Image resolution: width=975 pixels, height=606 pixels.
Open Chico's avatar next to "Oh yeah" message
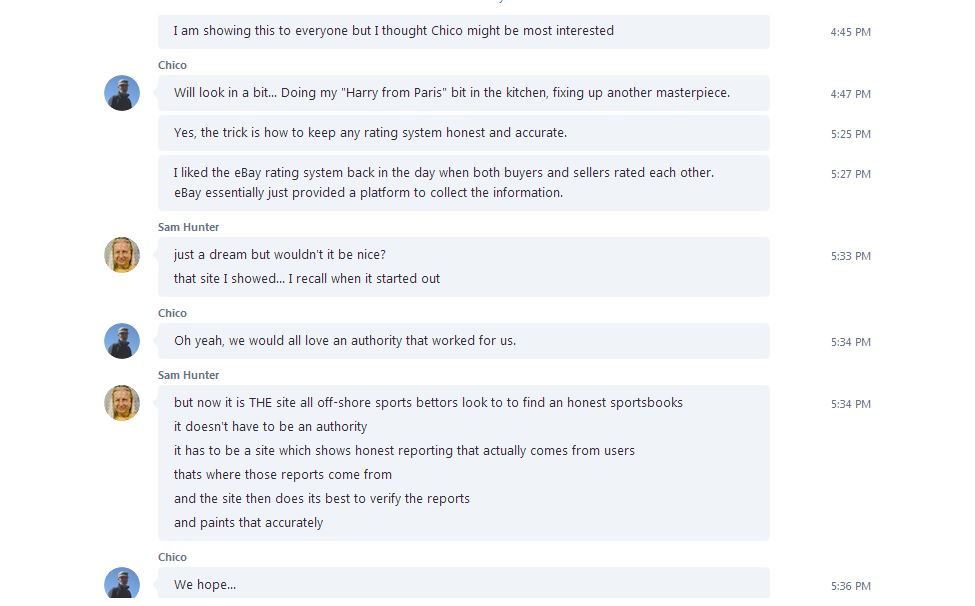[x=122, y=341]
